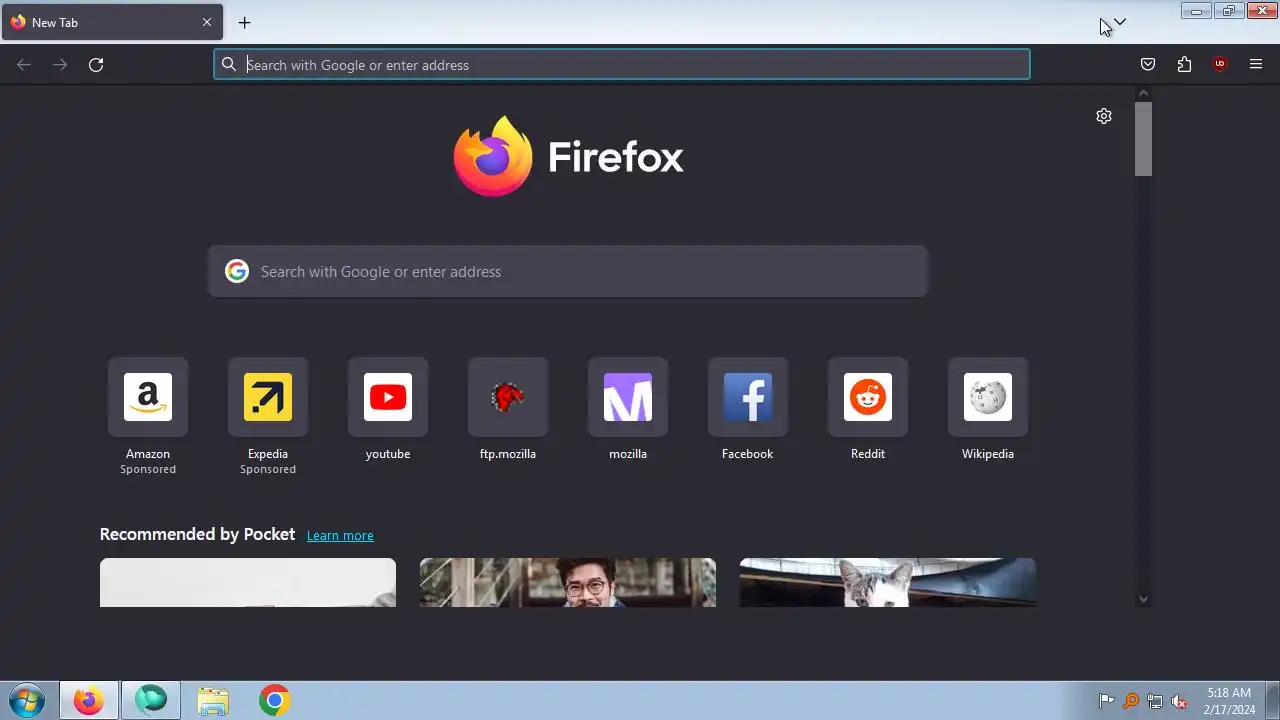Close the New Tab tab
The image size is (1280, 720).
207,22
